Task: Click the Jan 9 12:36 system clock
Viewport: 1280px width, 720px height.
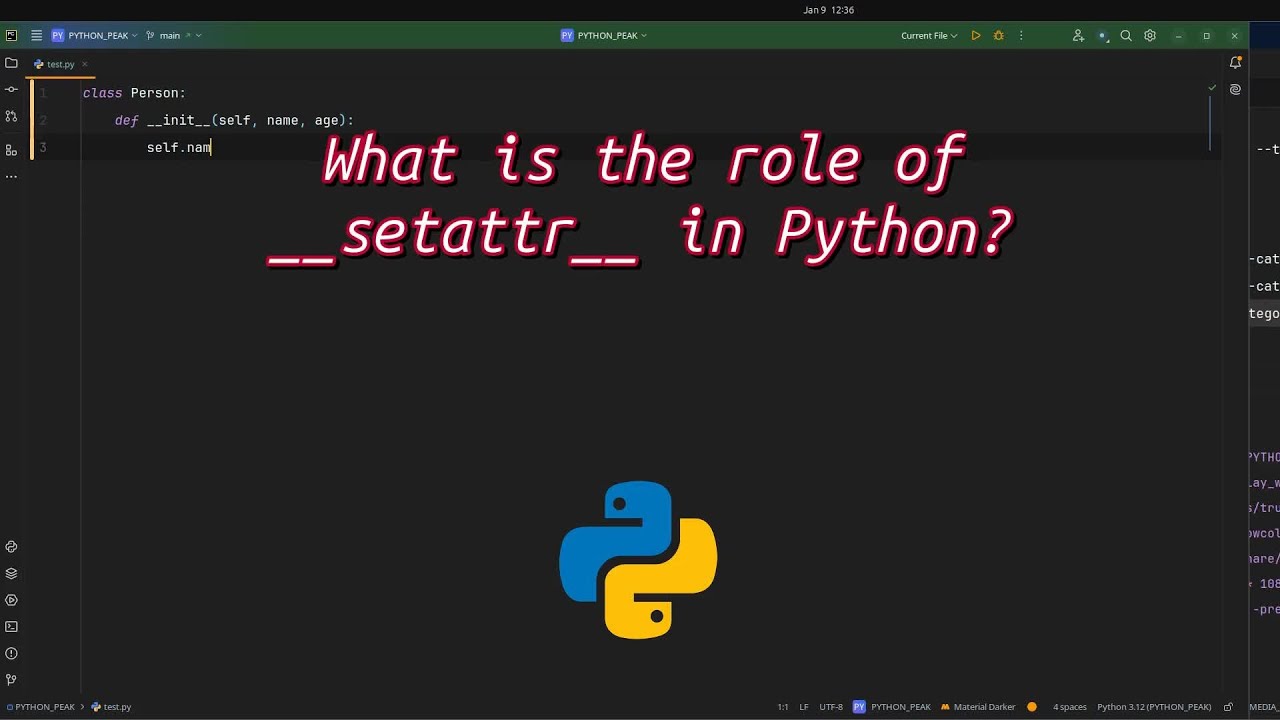Action: tap(828, 10)
